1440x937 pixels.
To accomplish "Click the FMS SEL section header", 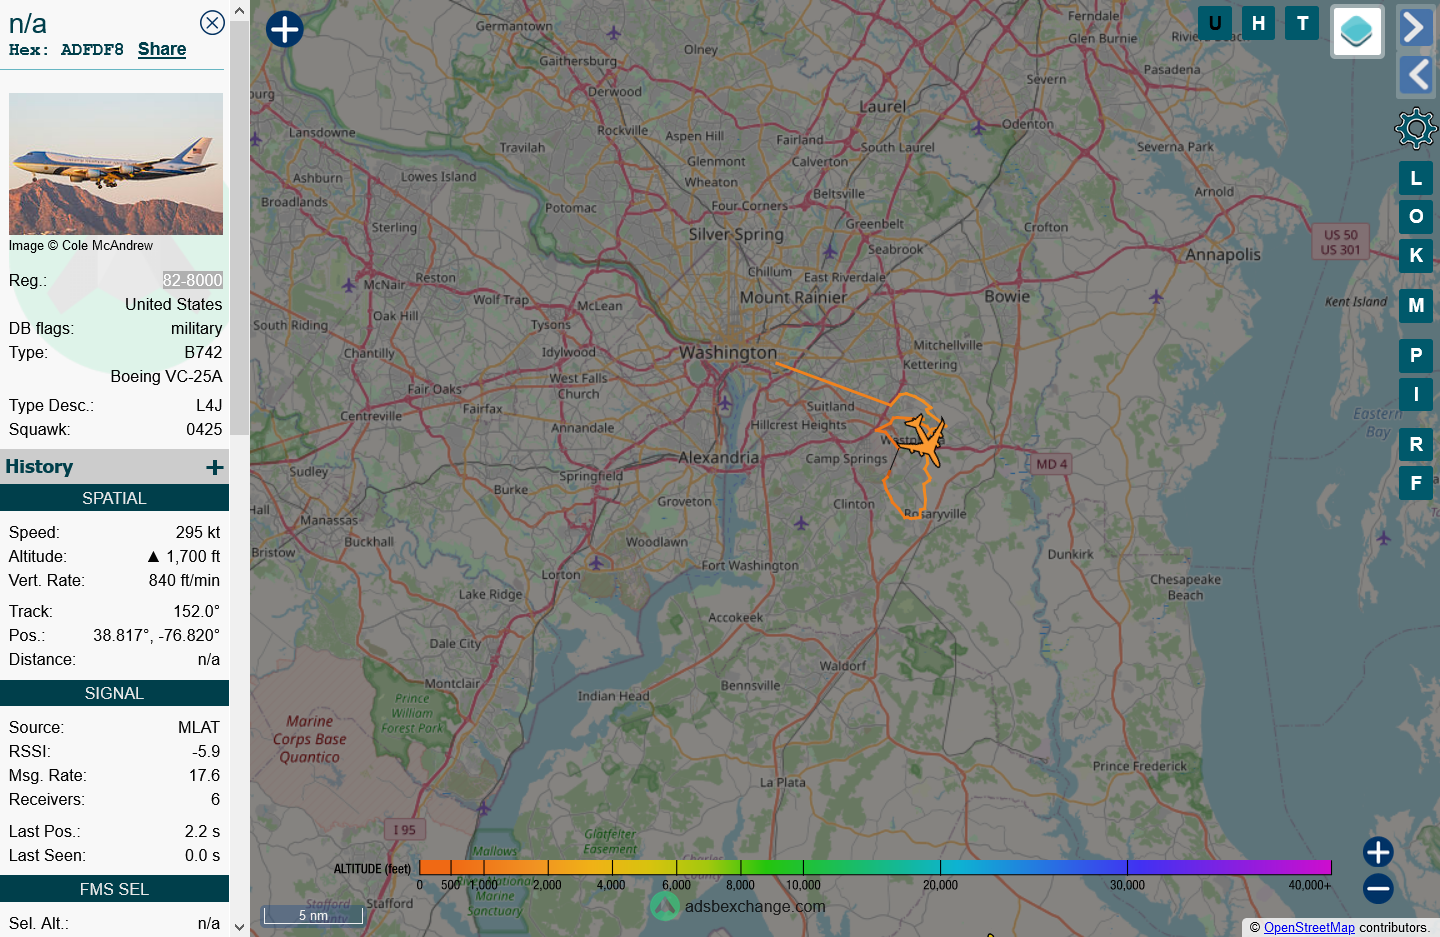I will (x=114, y=889).
